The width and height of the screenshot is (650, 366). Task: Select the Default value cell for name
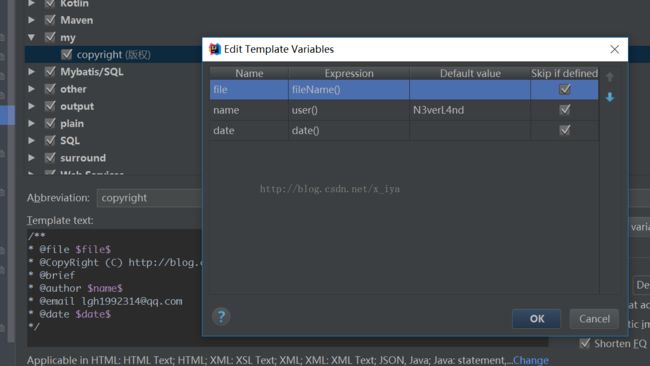point(470,110)
